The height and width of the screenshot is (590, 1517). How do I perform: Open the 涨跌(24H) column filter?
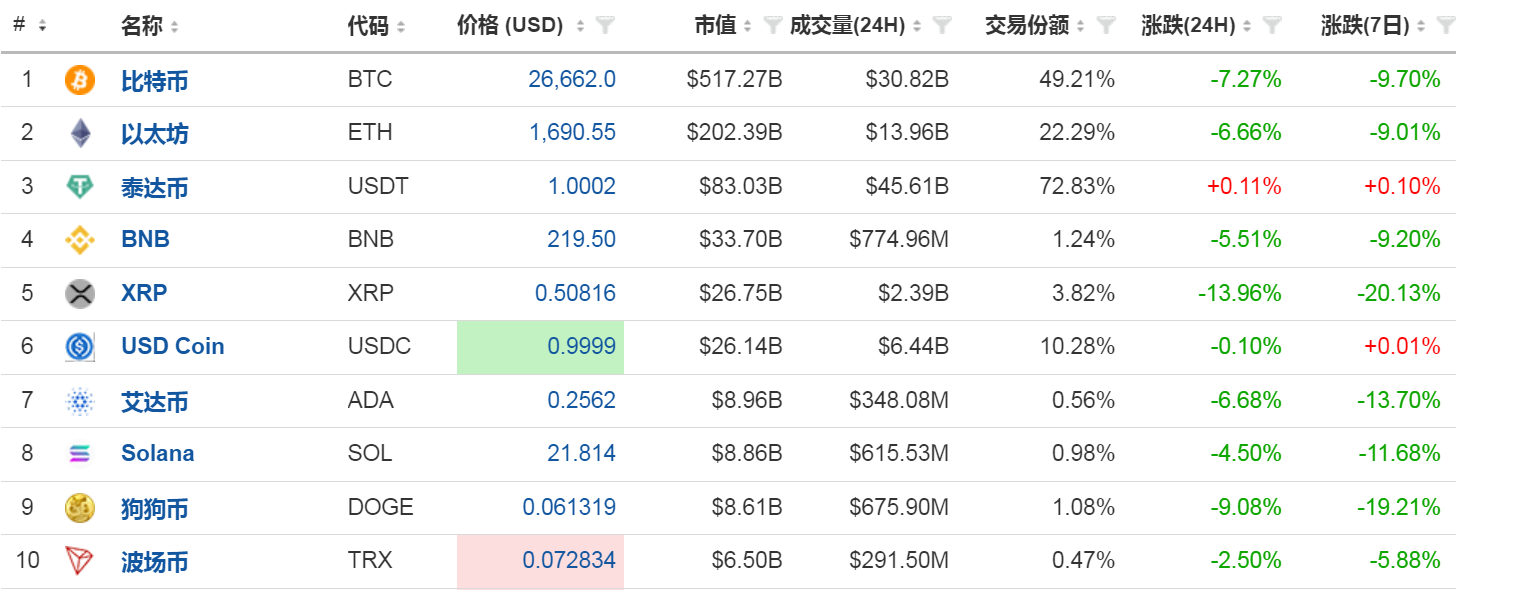click(1271, 26)
